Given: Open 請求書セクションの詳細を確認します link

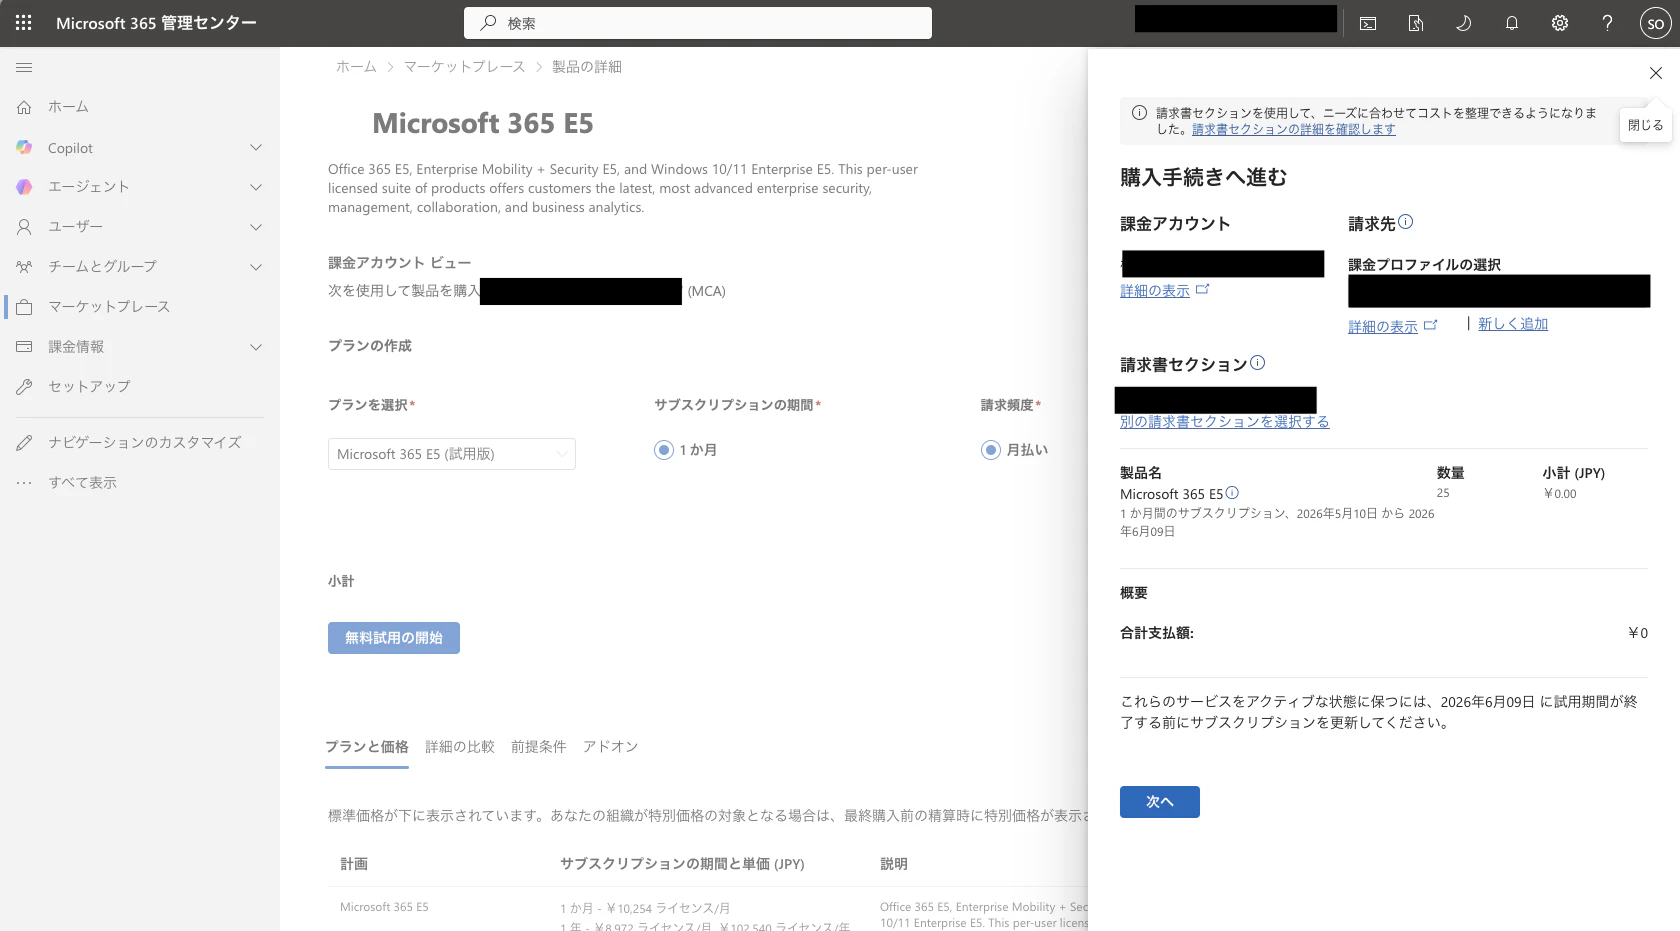Looking at the screenshot, I should point(1294,129).
